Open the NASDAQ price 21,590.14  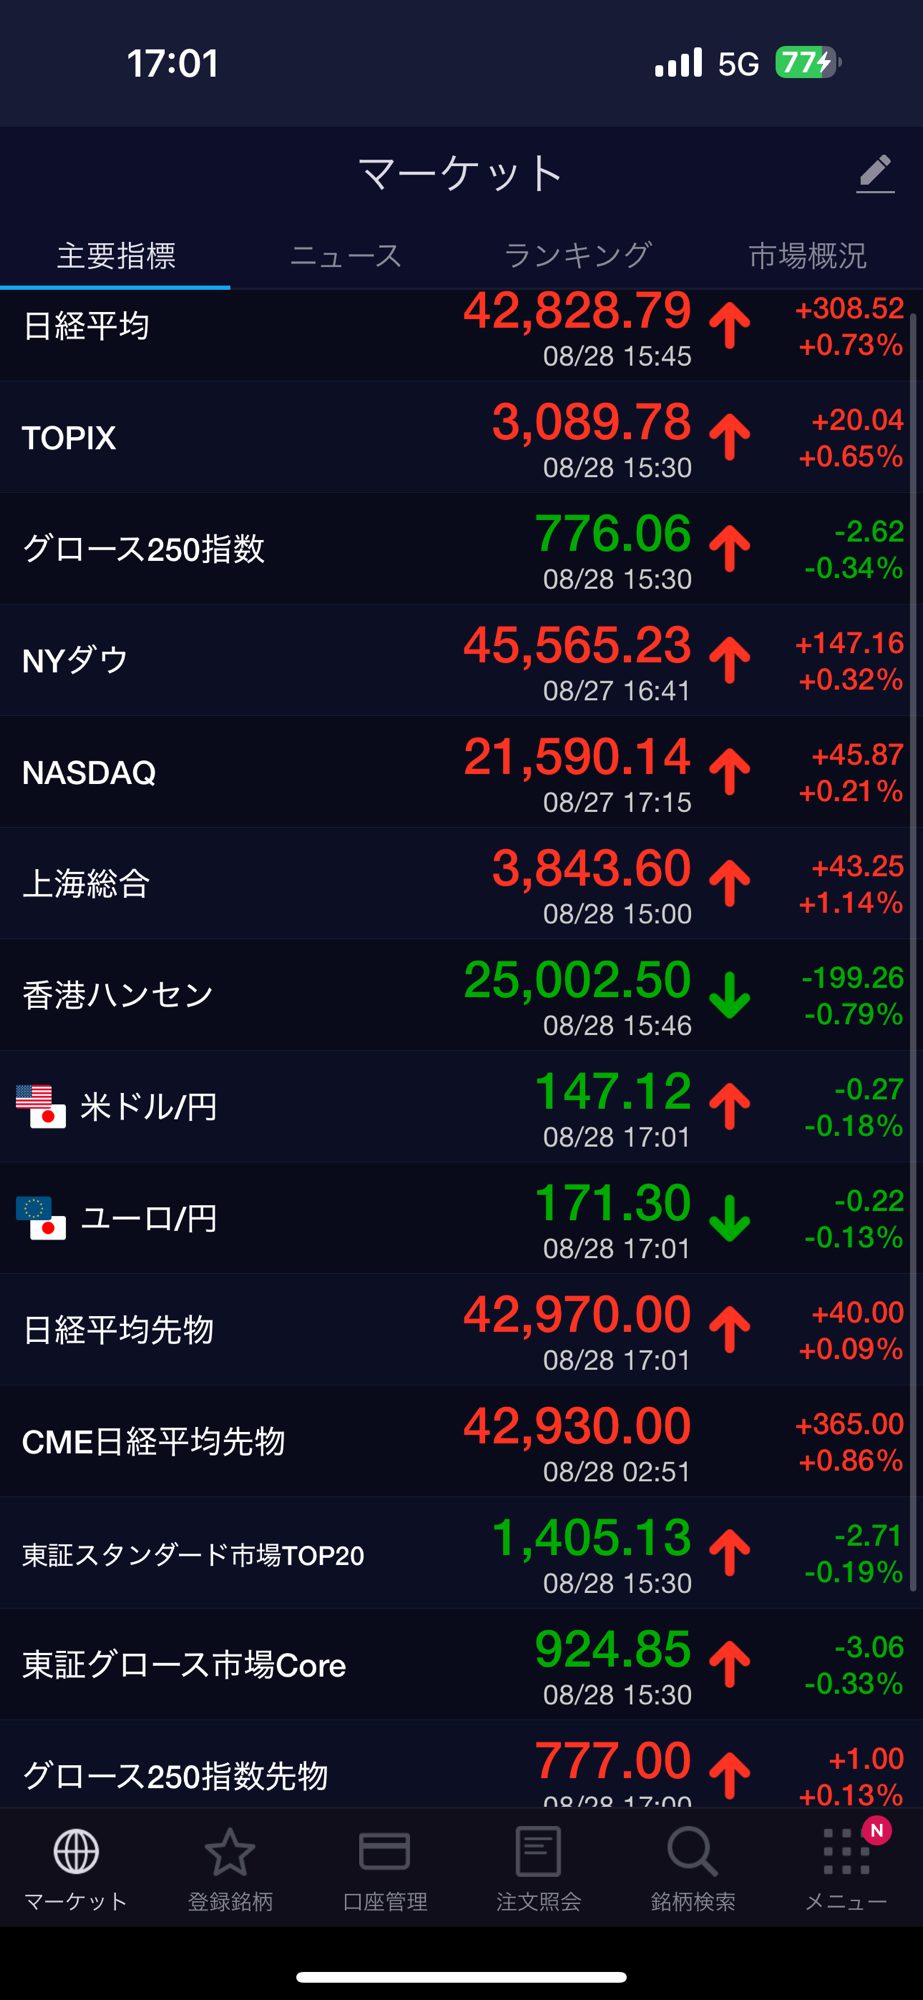577,757
